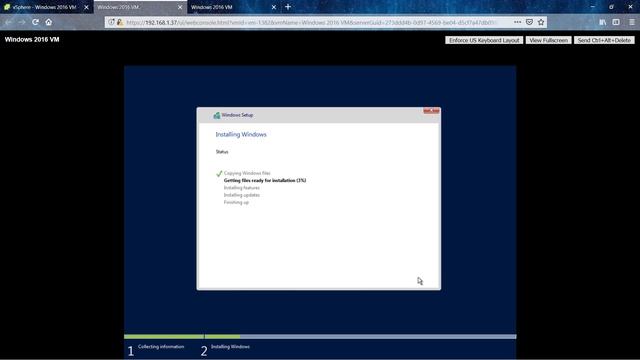Close the Windows Setup dialog
Image resolution: width=640 pixels, height=360 pixels.
(x=431, y=110)
